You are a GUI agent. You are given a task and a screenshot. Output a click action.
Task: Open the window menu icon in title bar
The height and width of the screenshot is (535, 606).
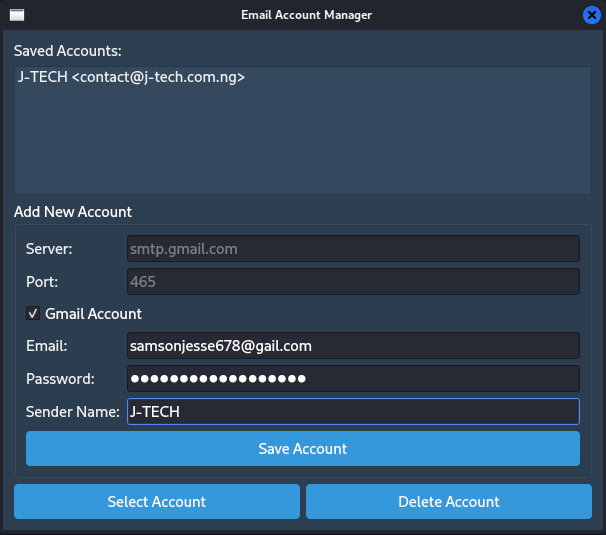click(x=16, y=15)
